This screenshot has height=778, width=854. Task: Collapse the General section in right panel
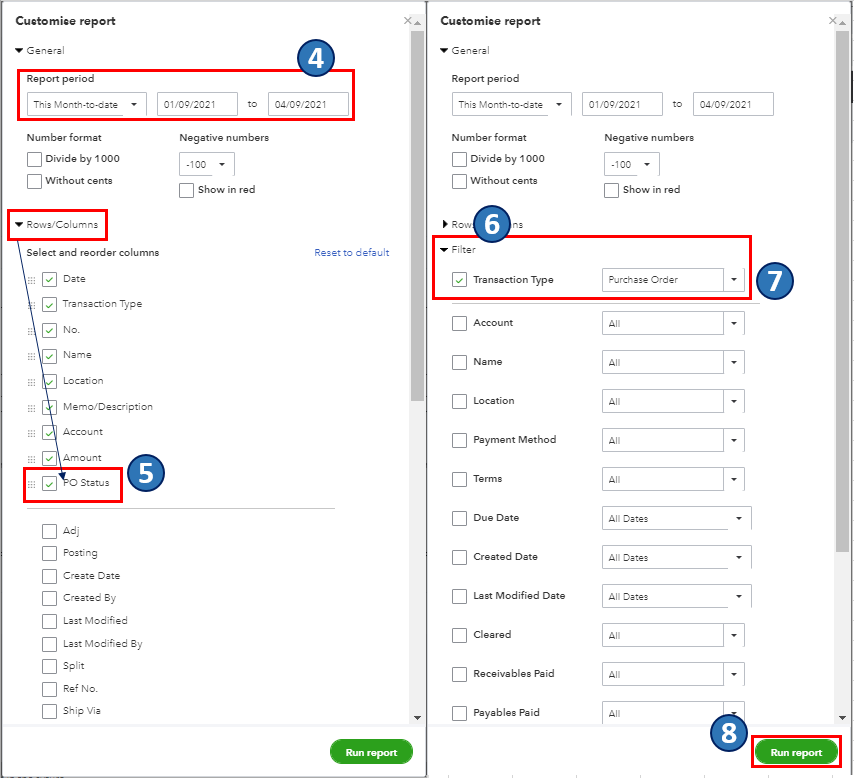(444, 50)
